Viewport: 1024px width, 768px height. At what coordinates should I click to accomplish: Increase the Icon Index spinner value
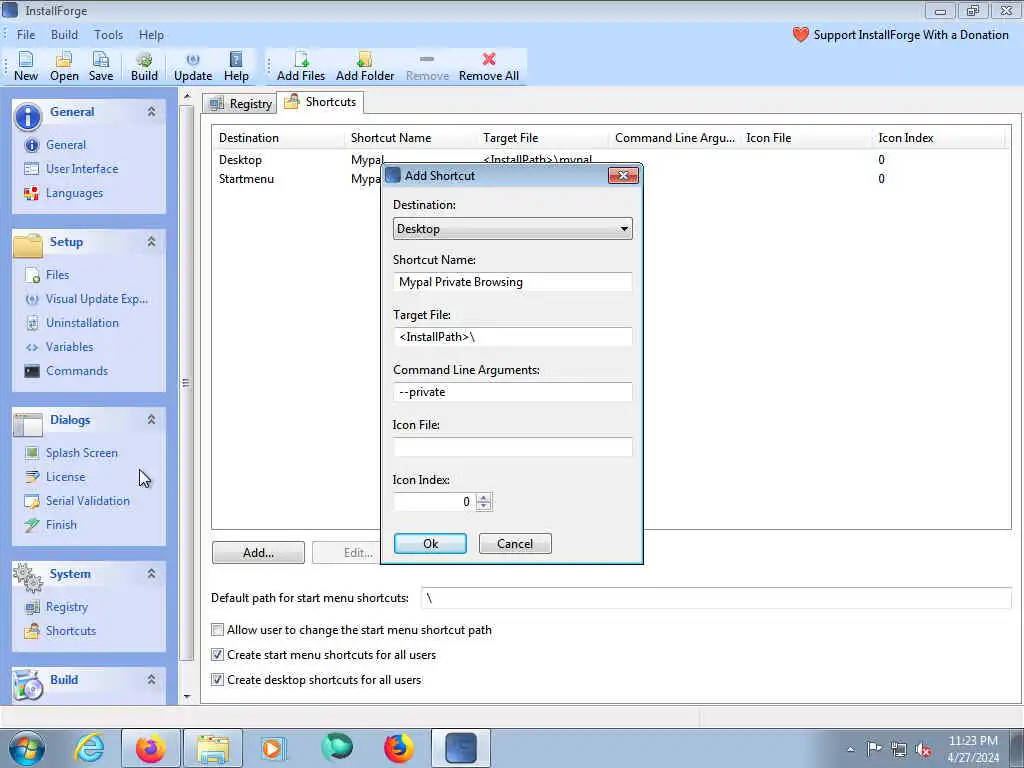pyautogui.click(x=483, y=498)
